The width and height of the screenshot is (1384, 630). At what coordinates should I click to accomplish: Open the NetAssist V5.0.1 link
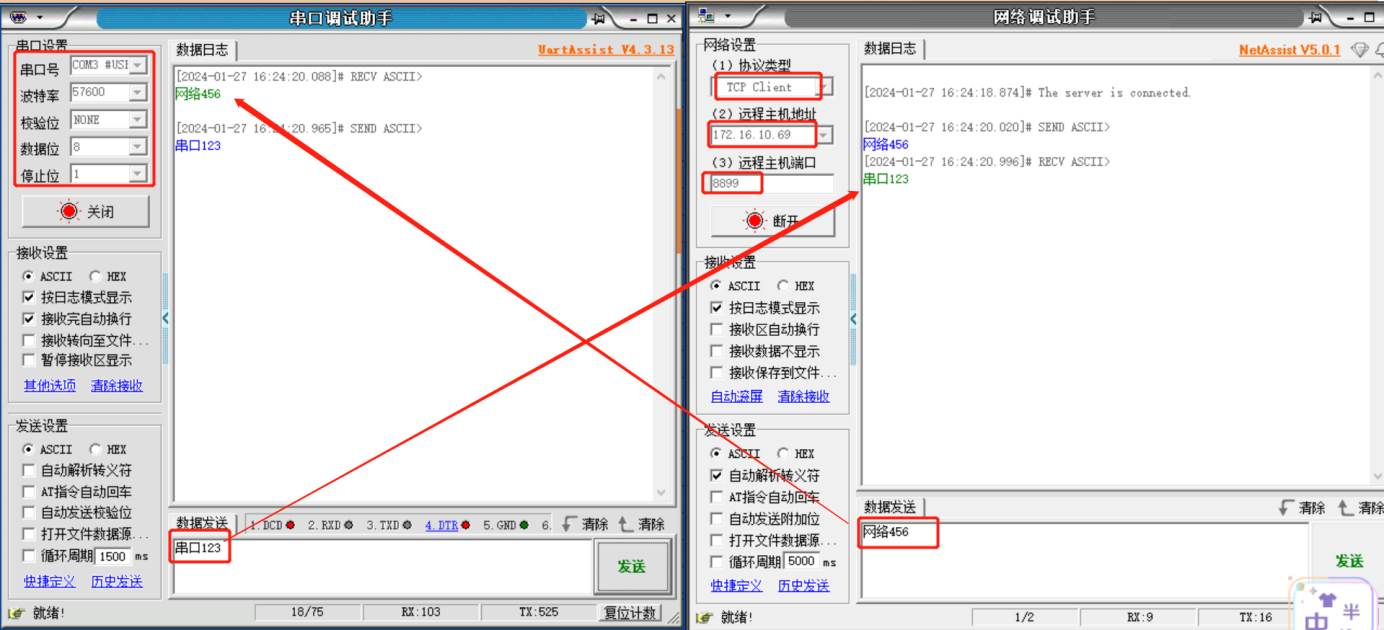pos(1290,49)
